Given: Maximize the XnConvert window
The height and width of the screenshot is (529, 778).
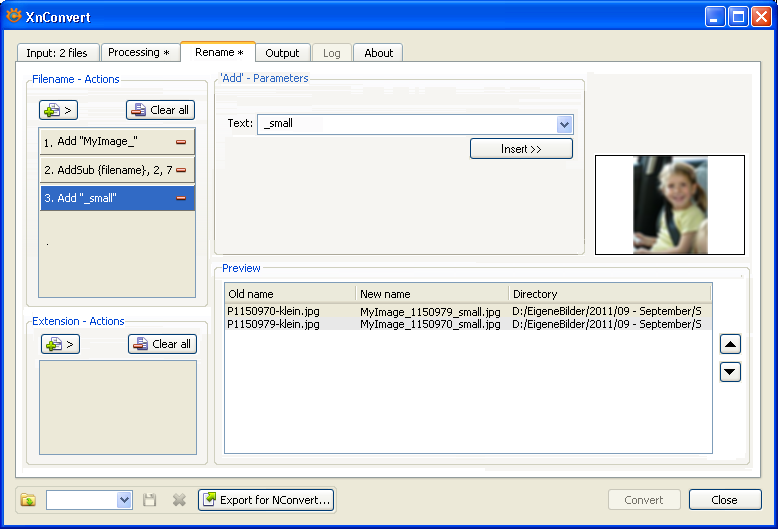Looking at the screenshot, I should click(x=738, y=17).
